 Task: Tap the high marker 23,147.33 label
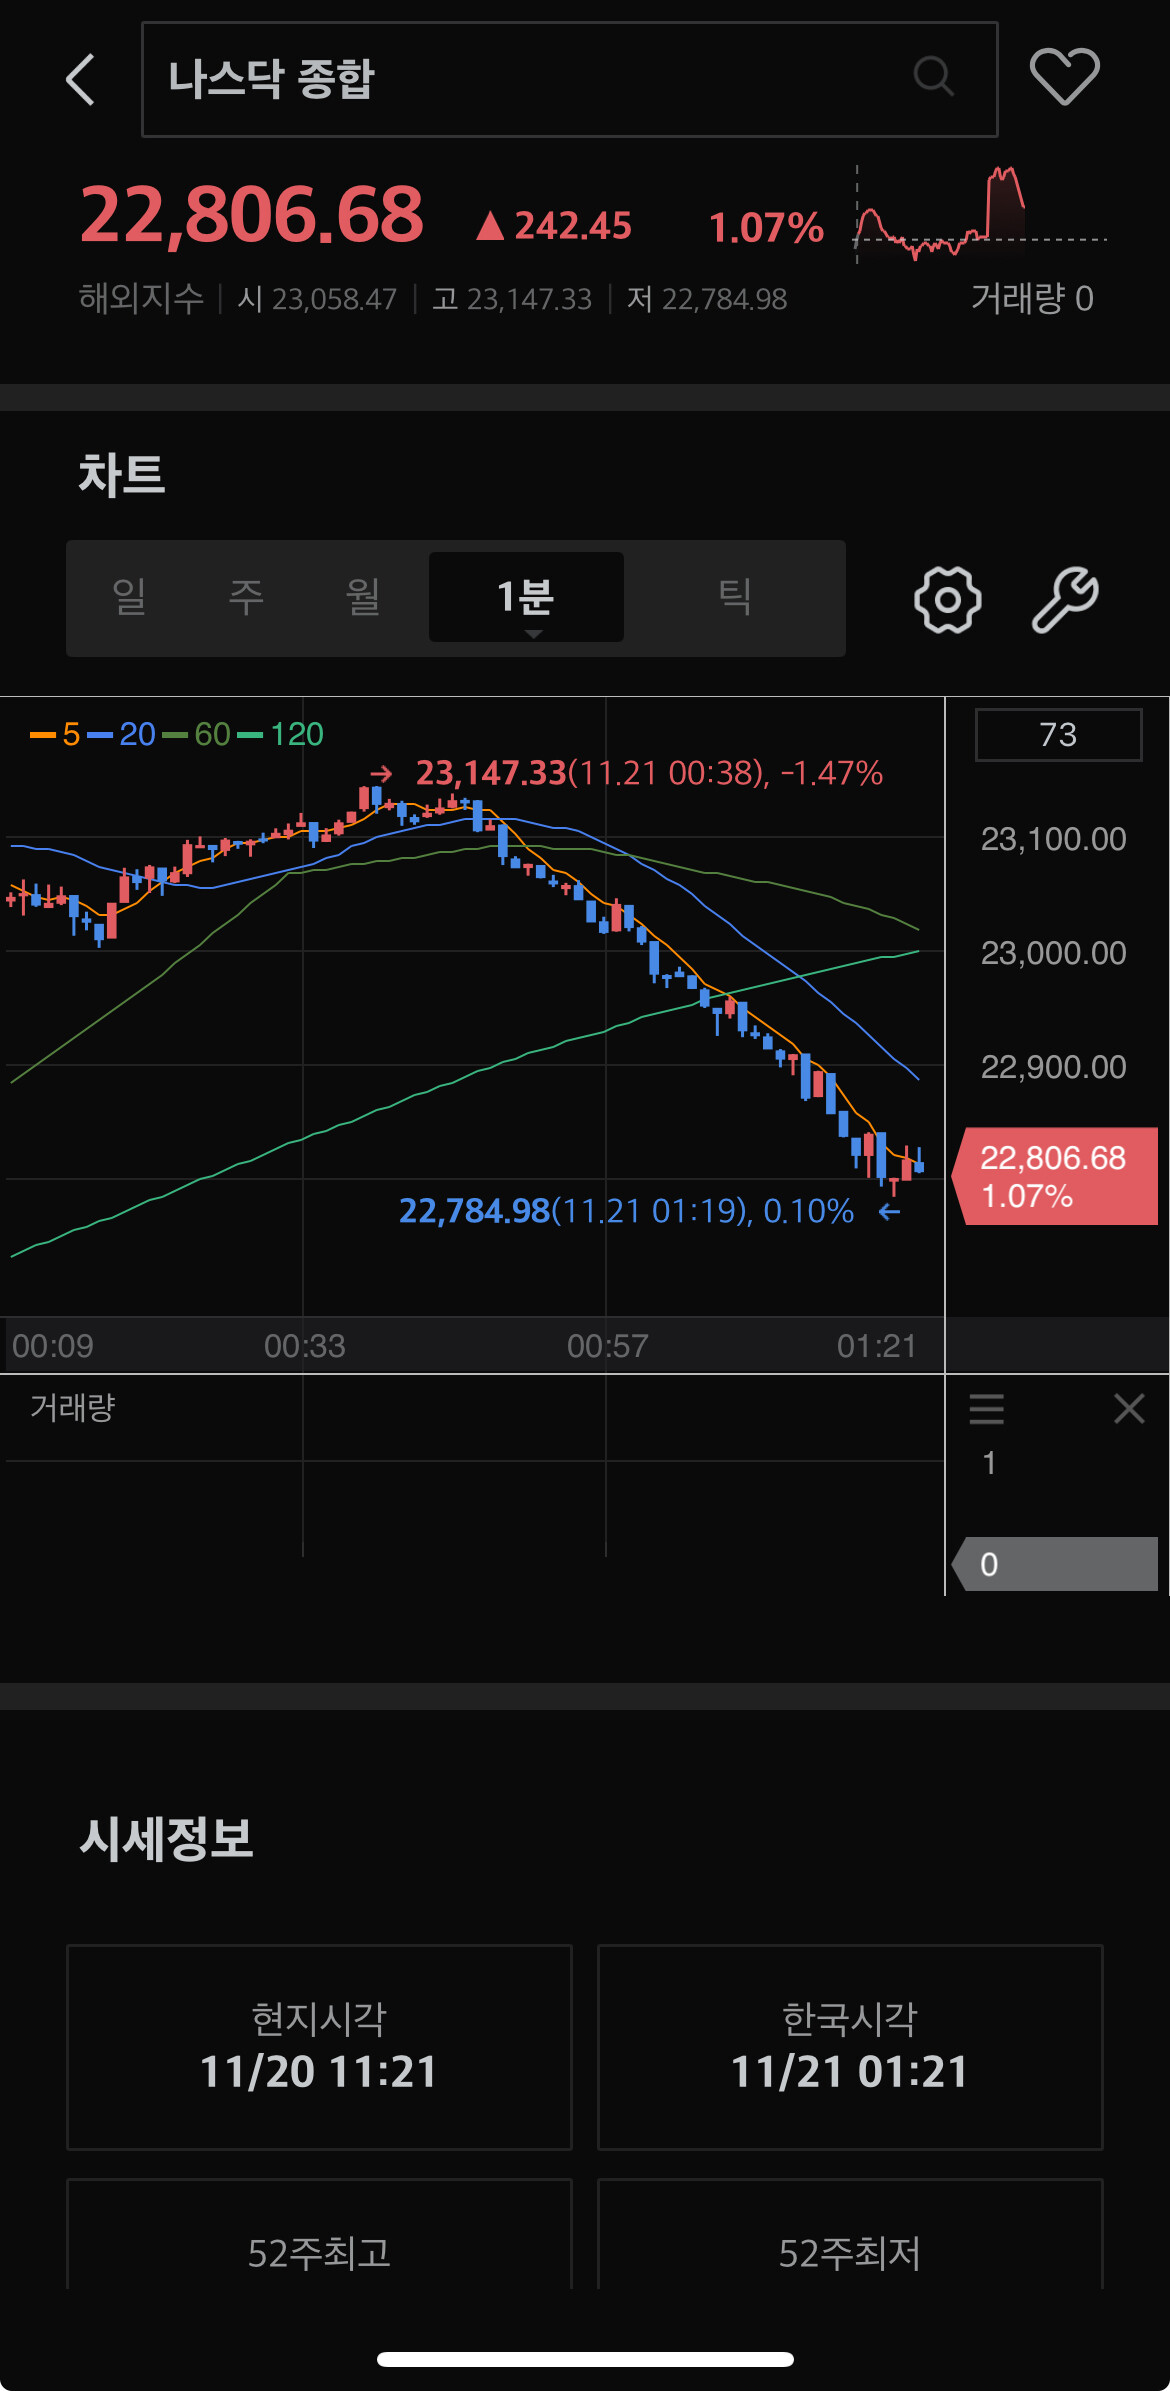point(649,773)
